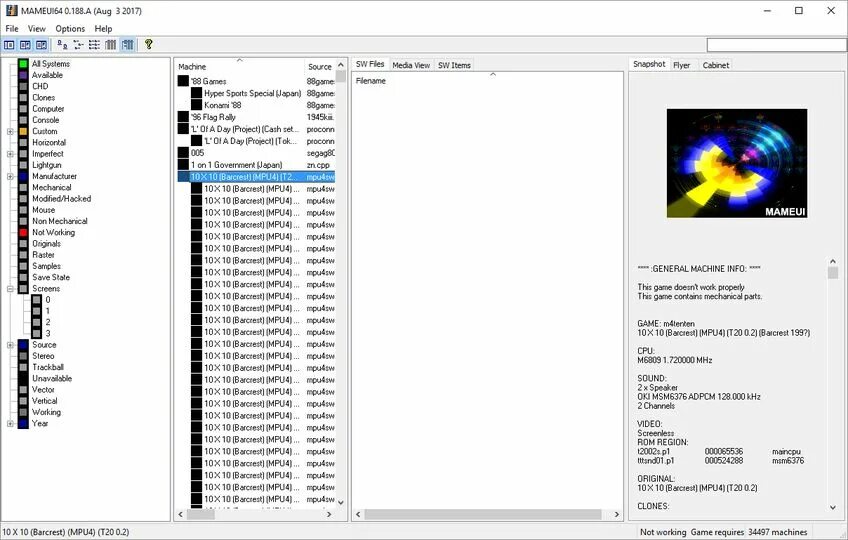Open the View menu
Screen dimensions: 848x540
[37, 29]
